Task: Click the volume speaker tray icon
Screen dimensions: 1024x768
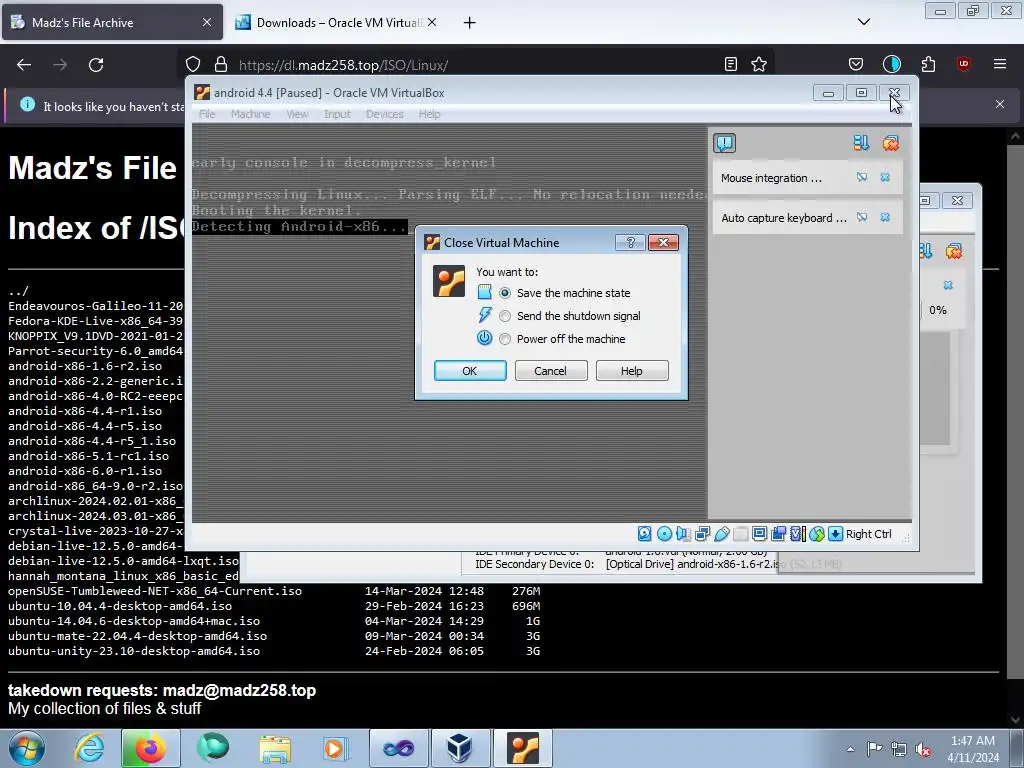Action: (923, 749)
